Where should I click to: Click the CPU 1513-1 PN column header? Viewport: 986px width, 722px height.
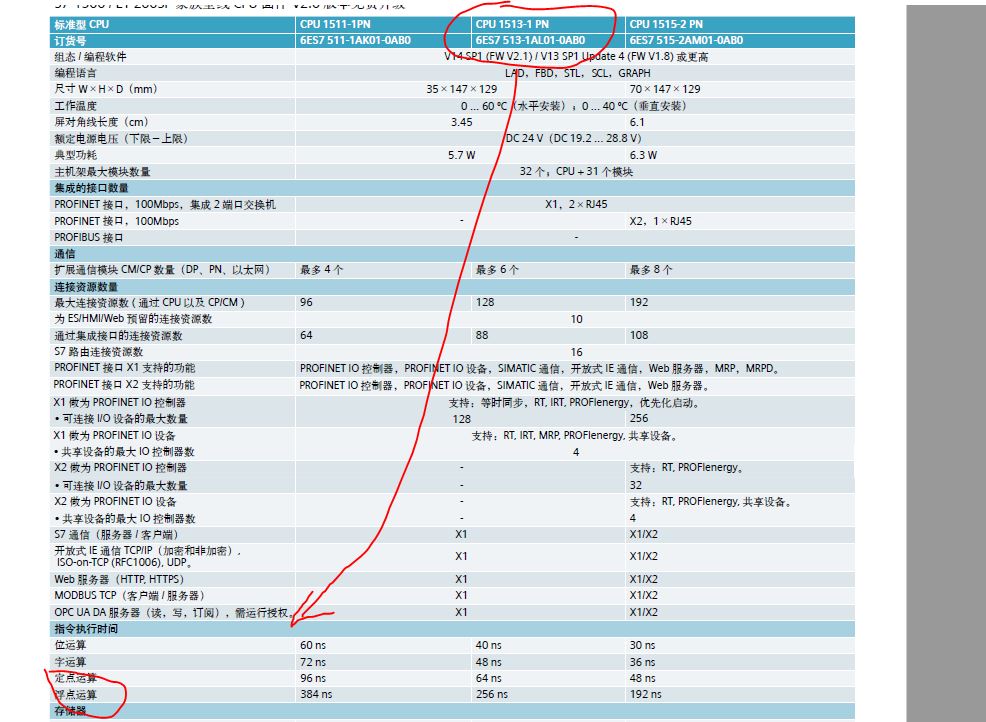(512, 24)
